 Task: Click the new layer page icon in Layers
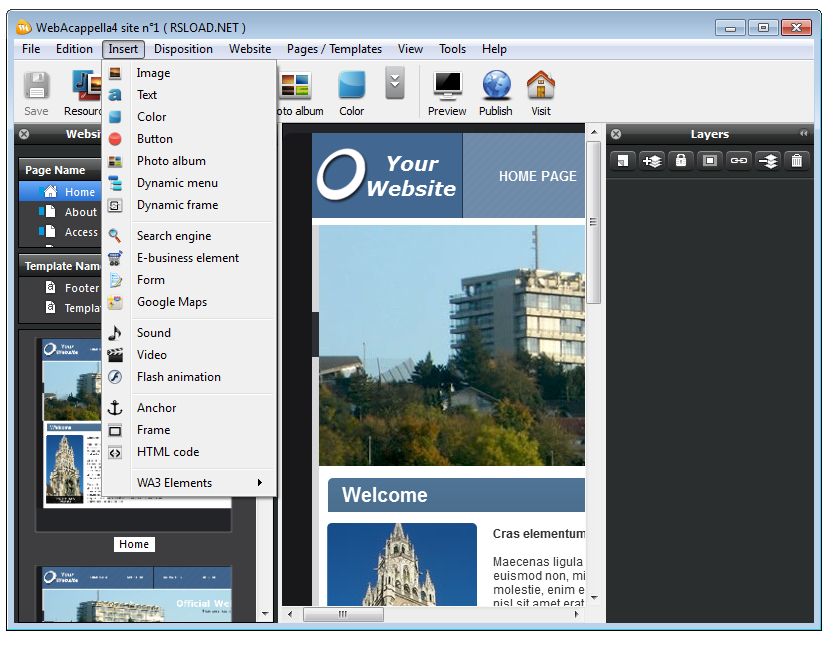tap(623, 160)
